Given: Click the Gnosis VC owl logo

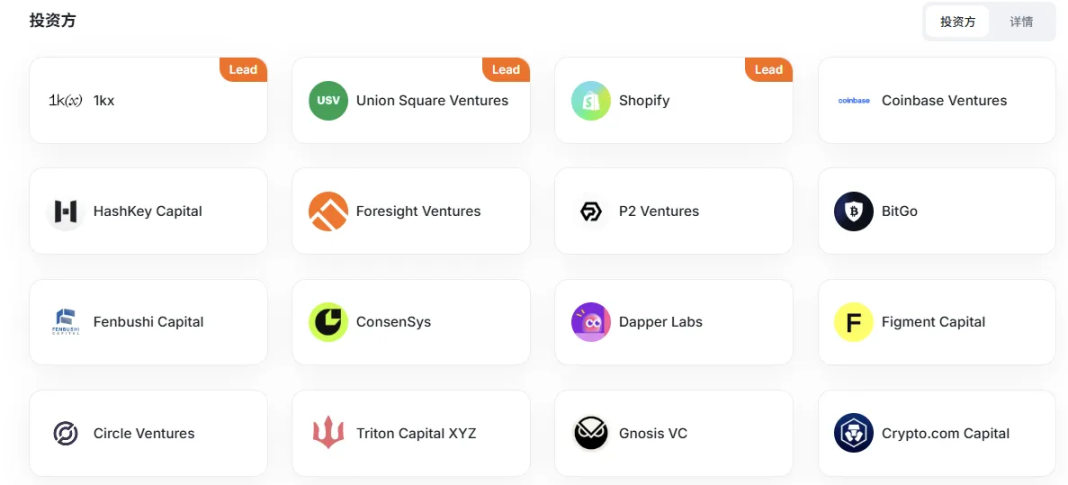Looking at the screenshot, I should point(591,433).
